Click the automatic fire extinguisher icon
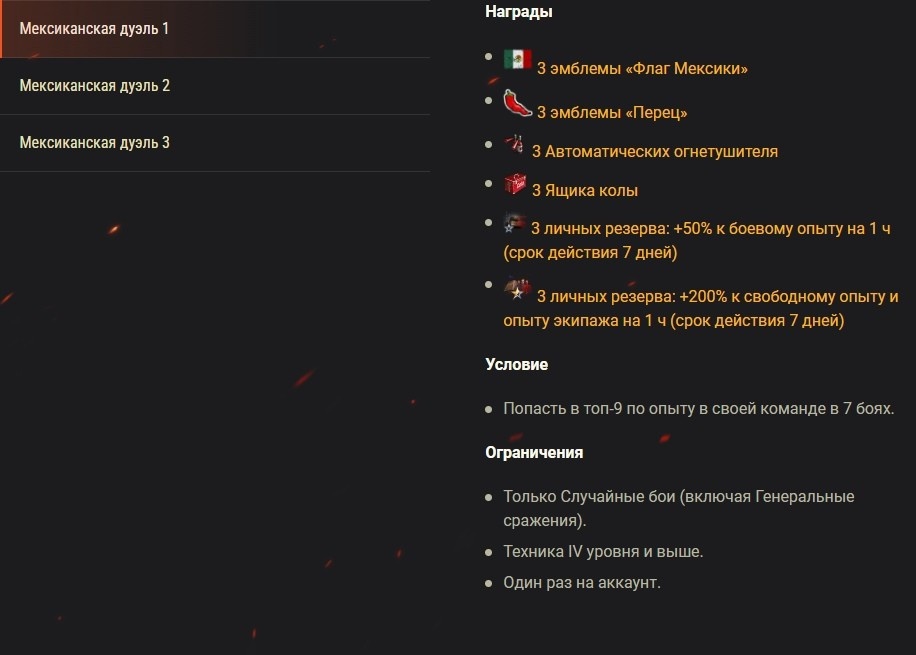916x655 pixels. (515, 143)
